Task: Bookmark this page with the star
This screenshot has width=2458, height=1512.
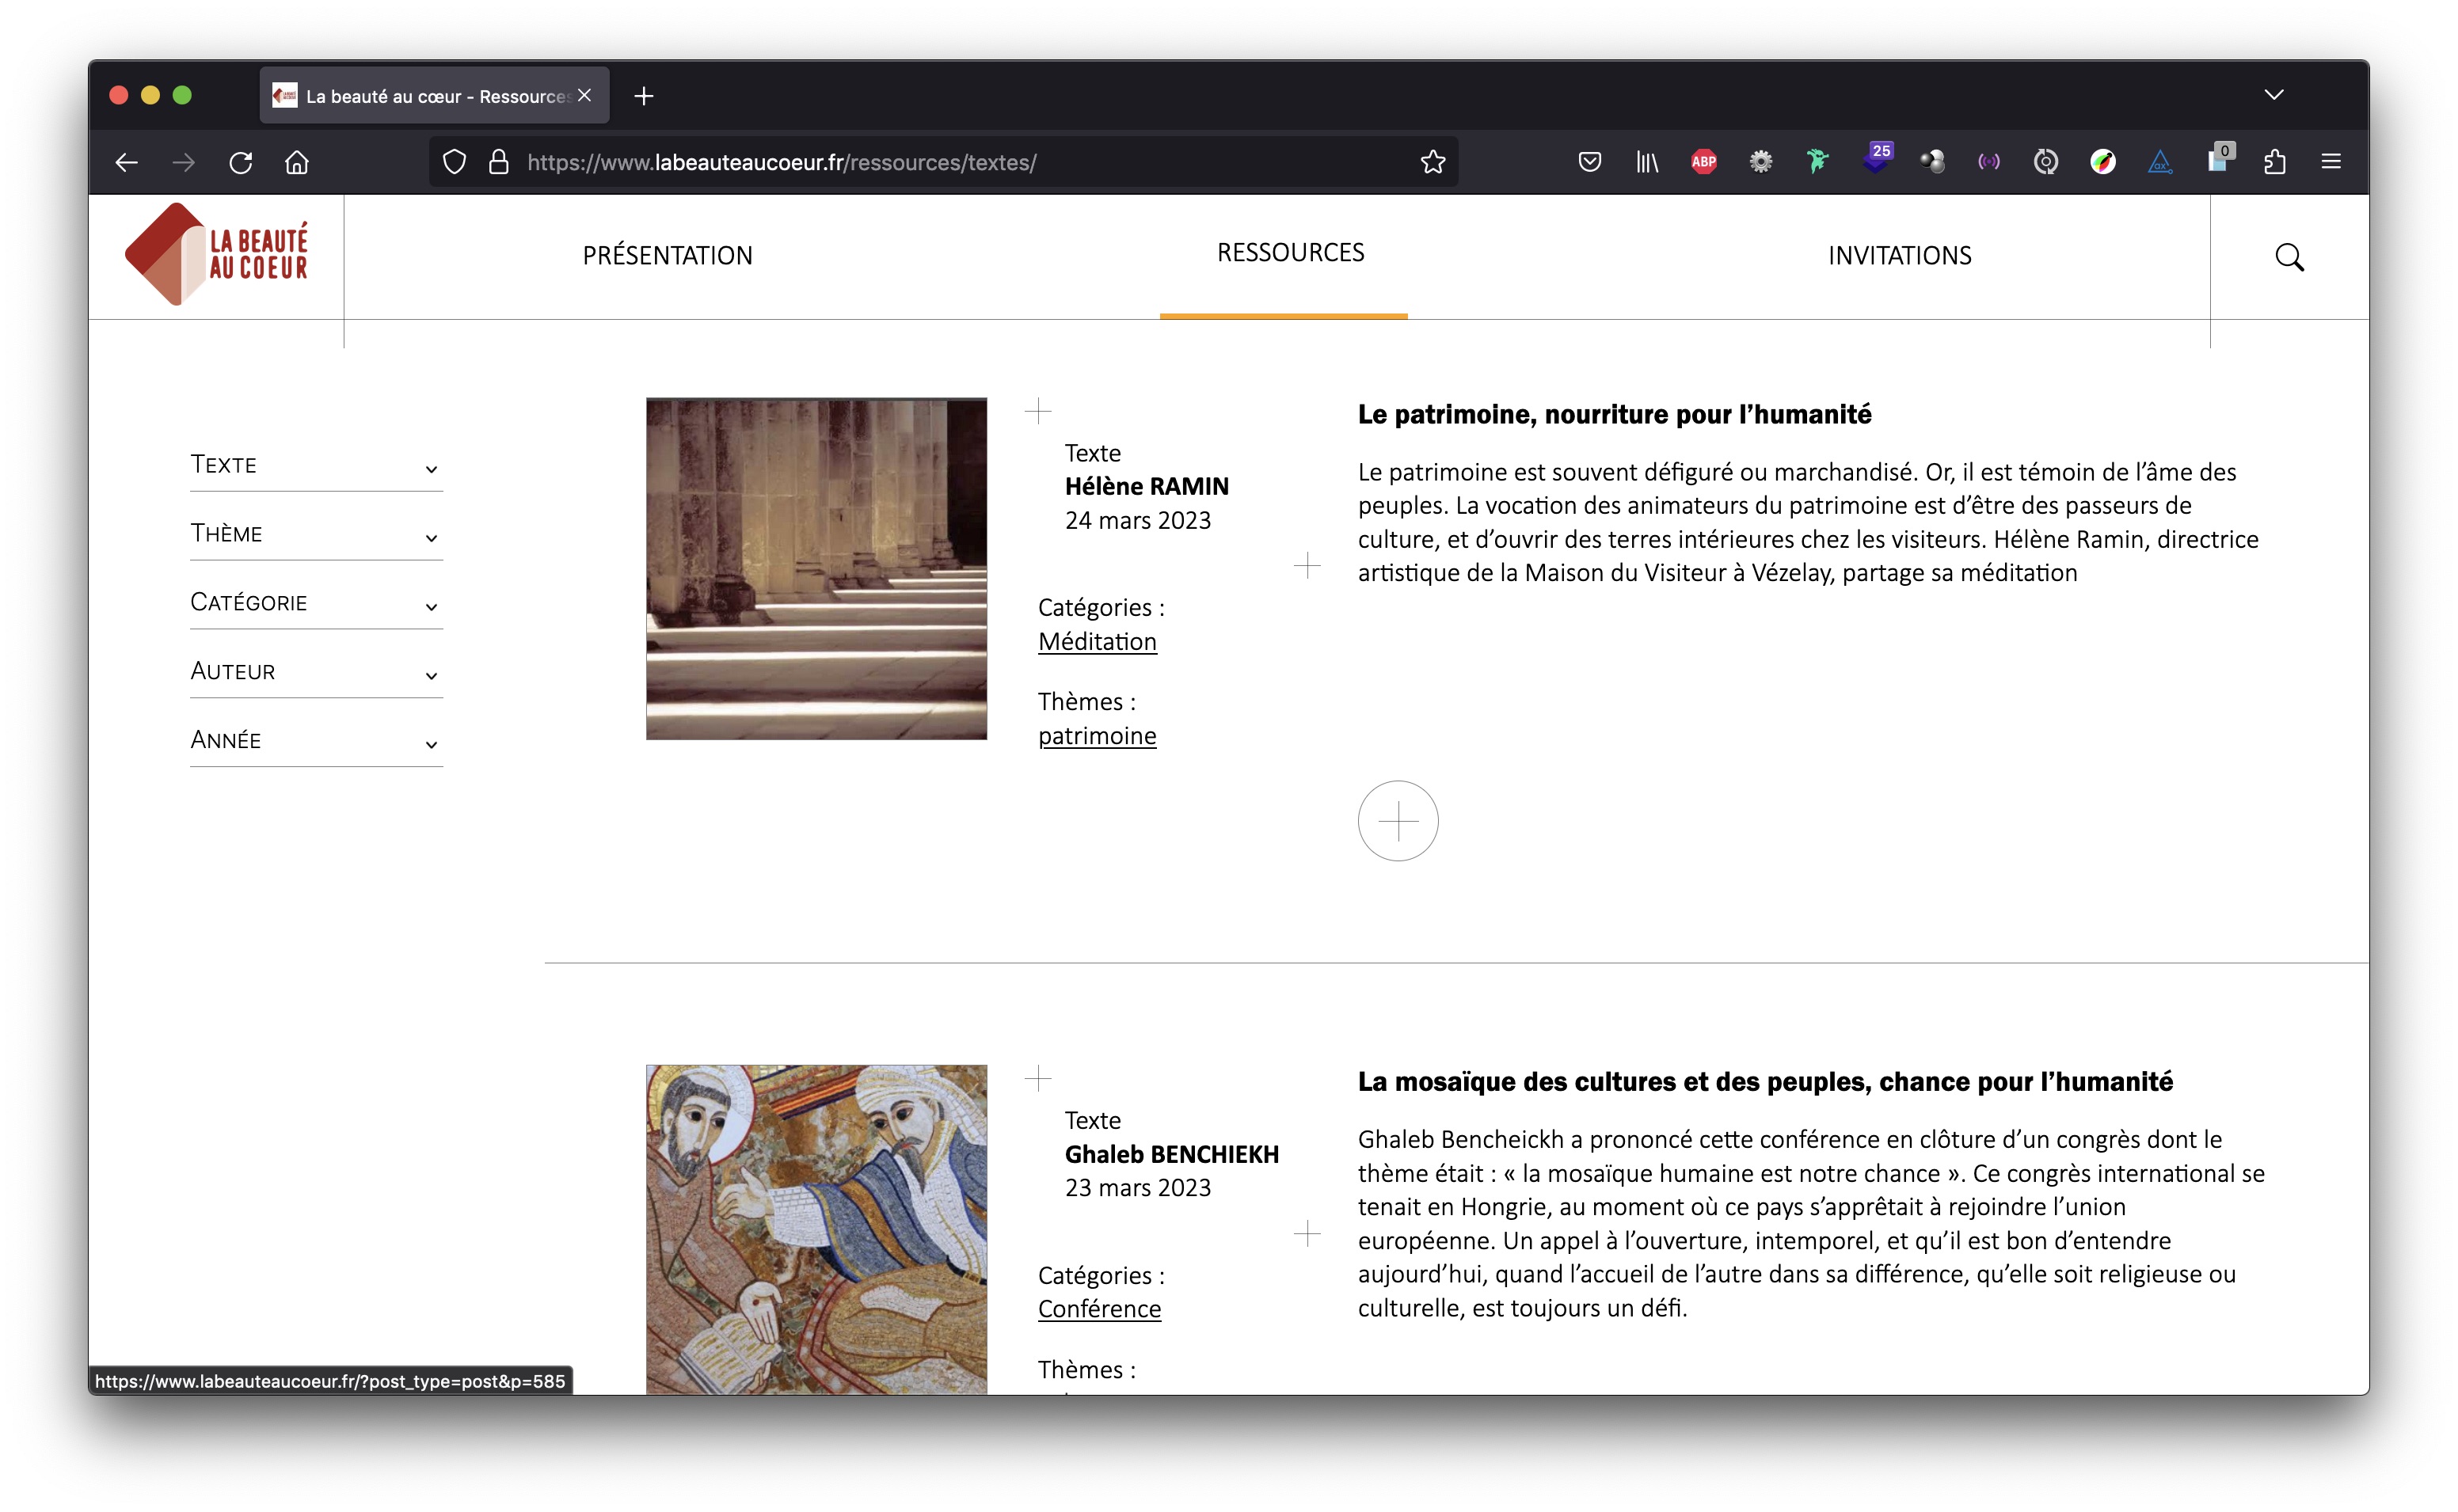Action: [x=1432, y=162]
